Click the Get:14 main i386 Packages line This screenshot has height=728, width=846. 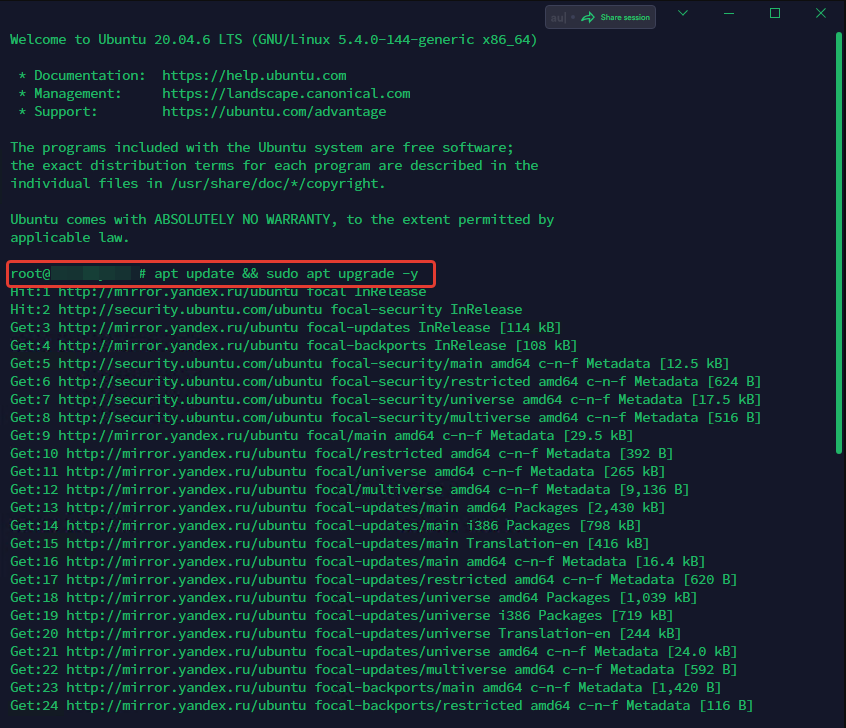(325, 526)
